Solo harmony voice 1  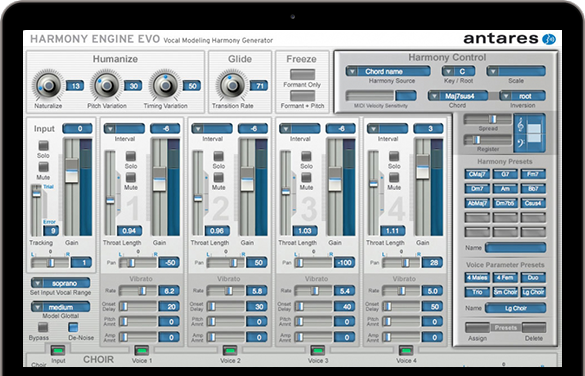[x=131, y=156]
